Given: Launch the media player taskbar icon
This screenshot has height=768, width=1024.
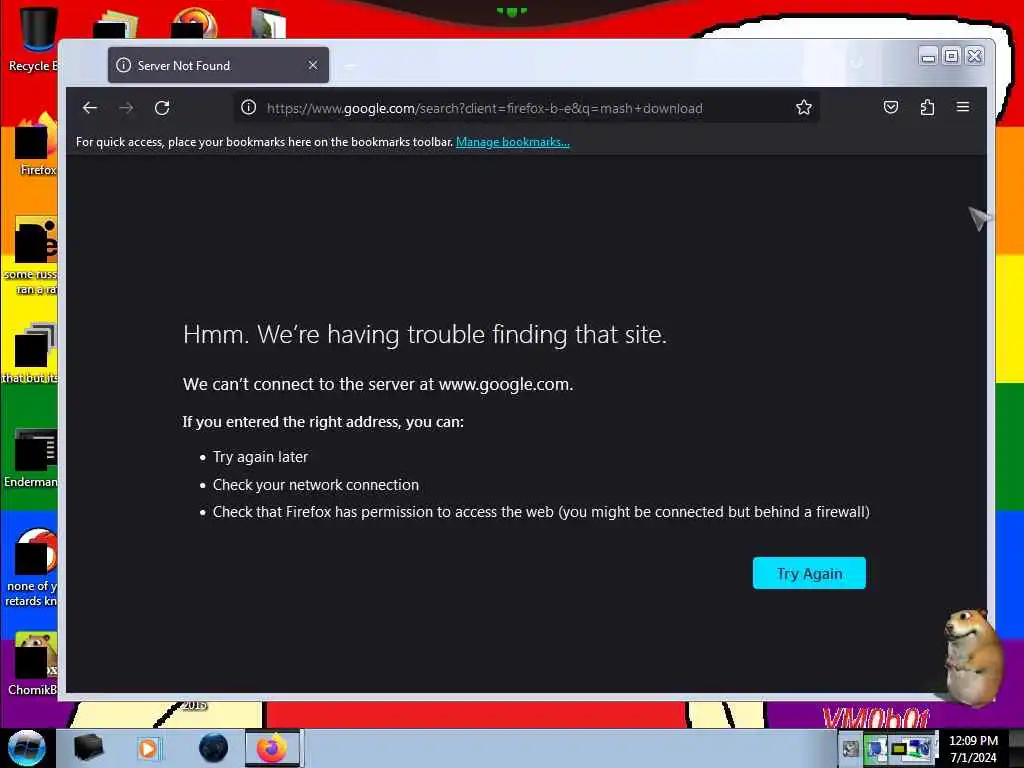Looking at the screenshot, I should pos(148,748).
